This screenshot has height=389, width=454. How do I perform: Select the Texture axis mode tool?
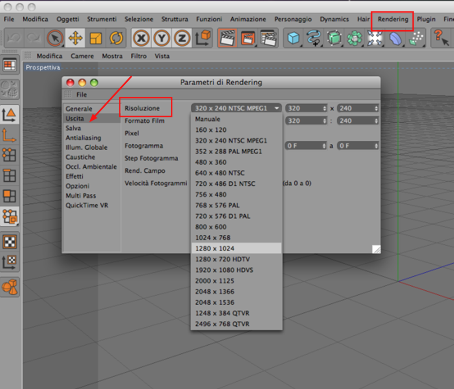pos(10,262)
